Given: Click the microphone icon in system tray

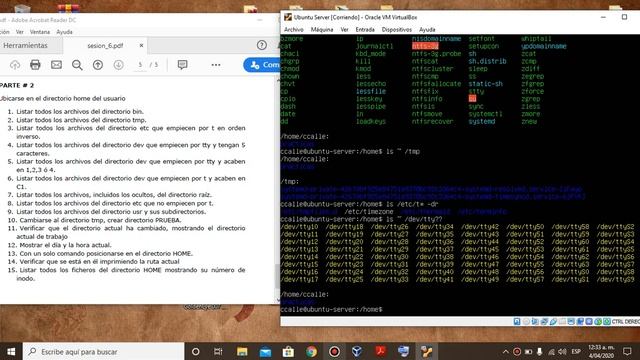Looking at the screenshot, I should [x=540, y=351].
